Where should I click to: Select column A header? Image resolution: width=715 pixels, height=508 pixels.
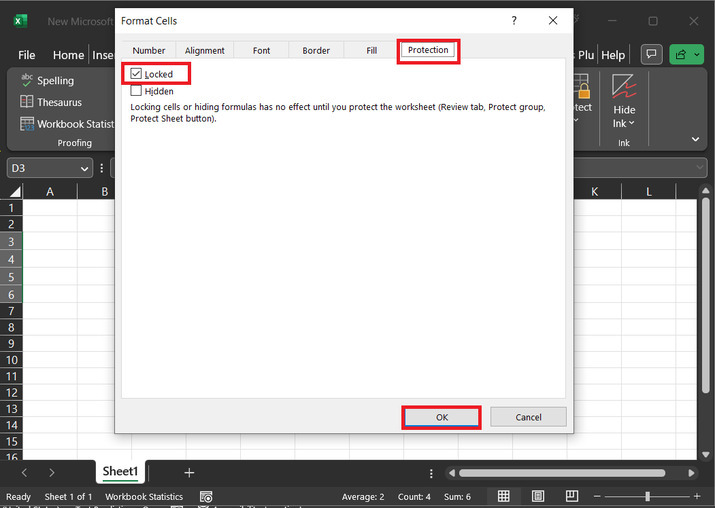(x=50, y=192)
